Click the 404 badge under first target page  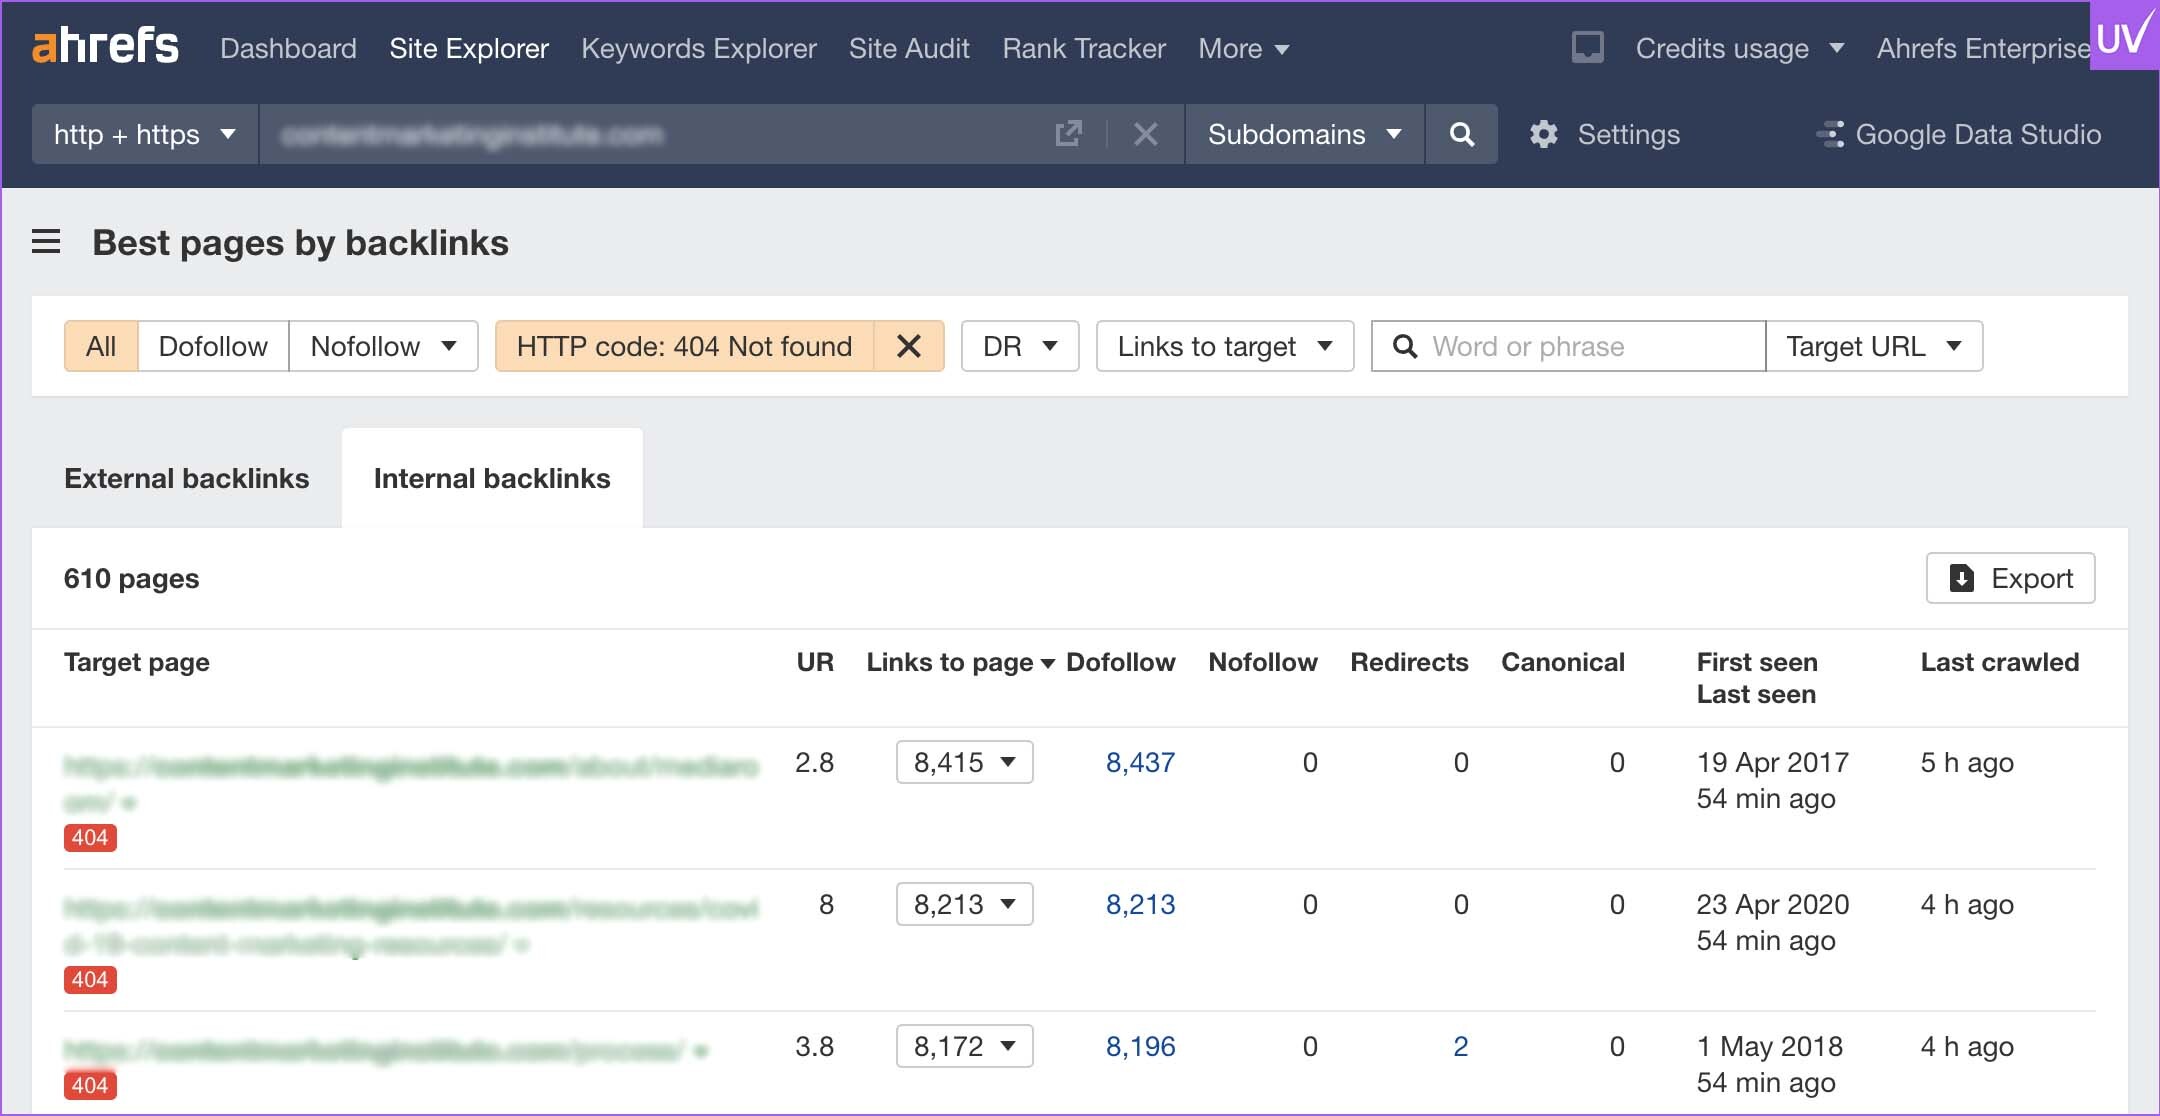[x=90, y=838]
